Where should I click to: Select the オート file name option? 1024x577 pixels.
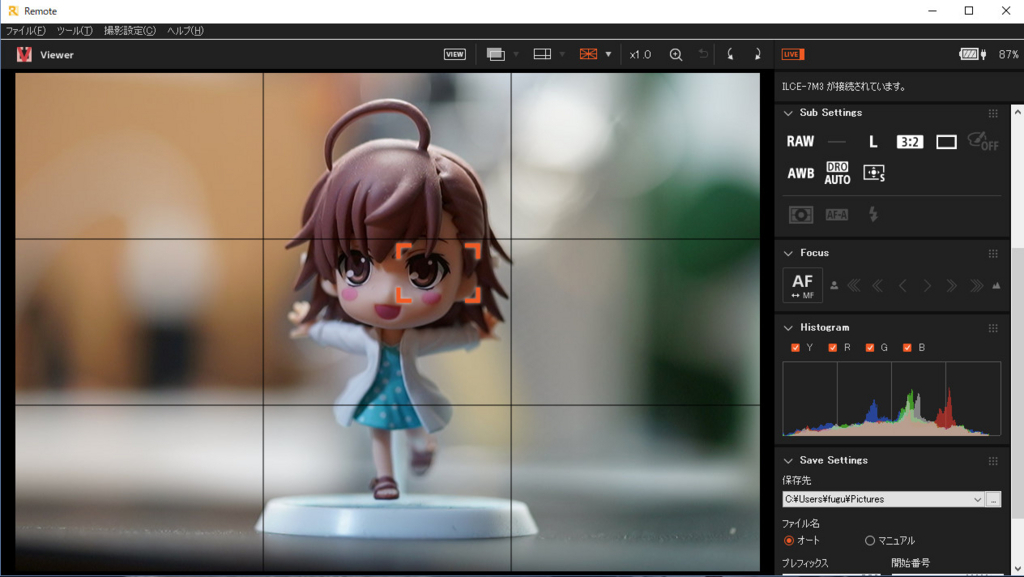pyautogui.click(x=789, y=540)
